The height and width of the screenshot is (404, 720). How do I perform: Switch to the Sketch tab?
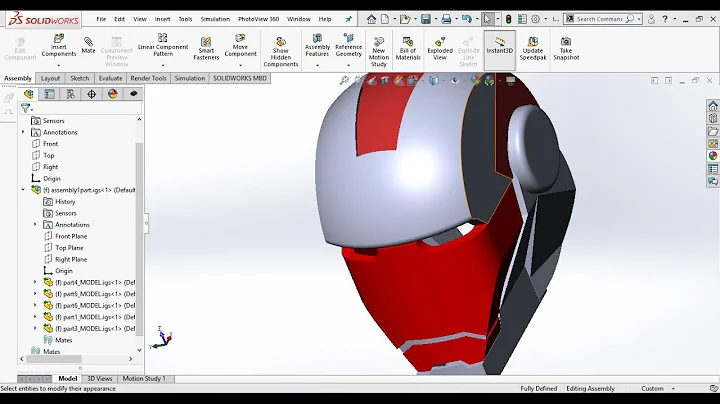tap(79, 78)
